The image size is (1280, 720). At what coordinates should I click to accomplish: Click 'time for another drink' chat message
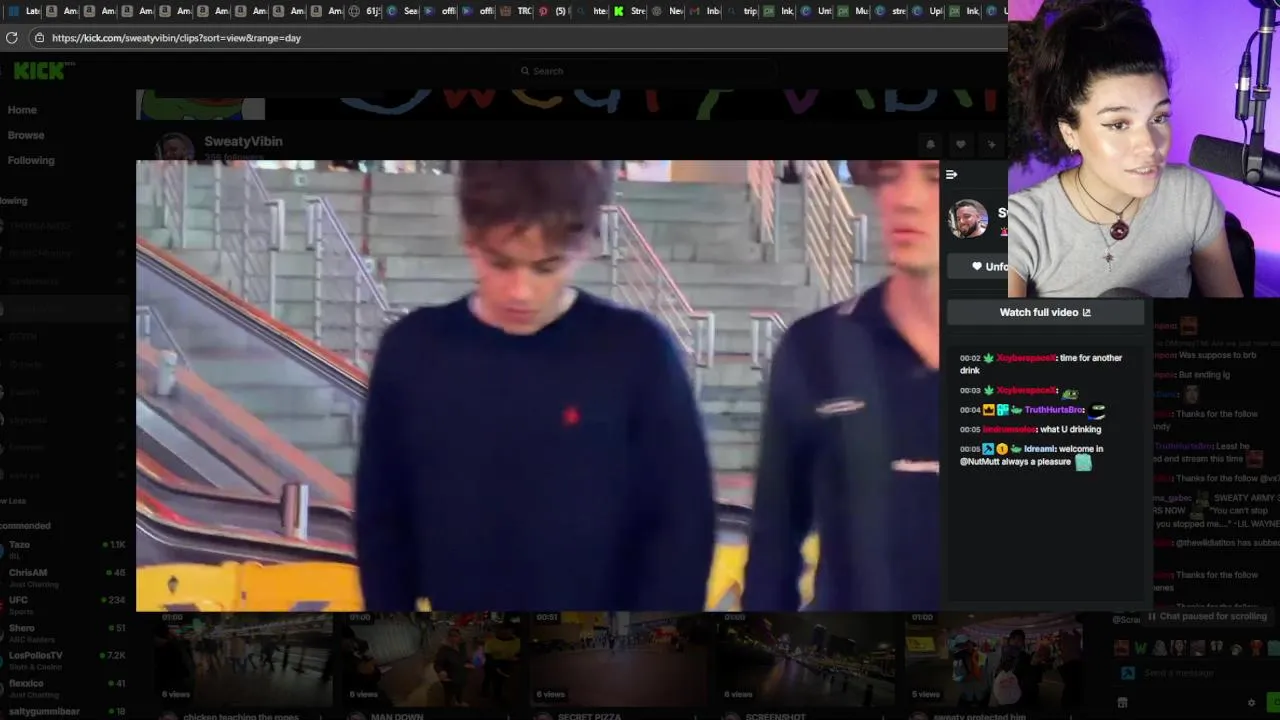tap(1040, 364)
